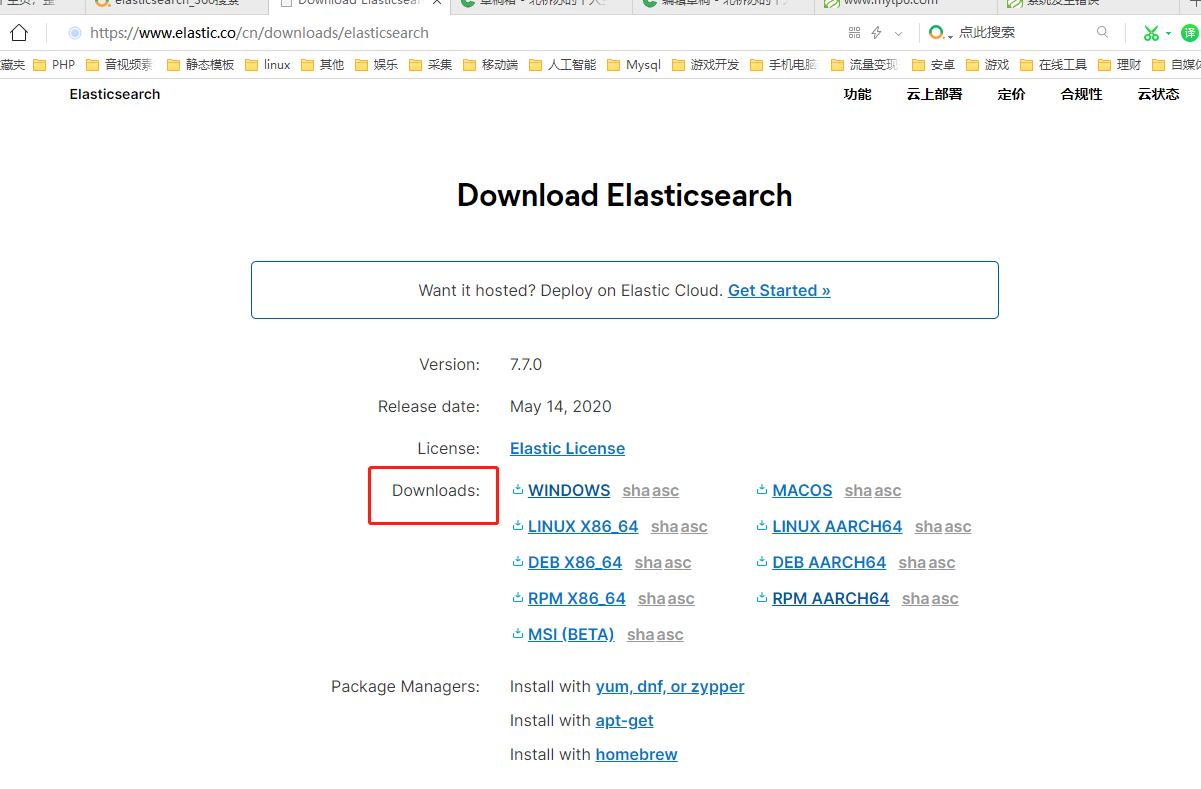Open the 游戏开发 bookmark folder
This screenshot has height=789, width=1201.
[705, 65]
